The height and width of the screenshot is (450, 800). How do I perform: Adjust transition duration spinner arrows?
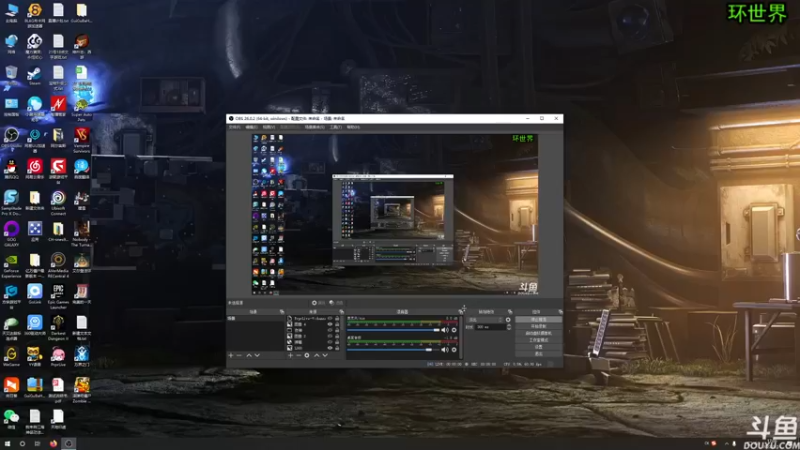[x=509, y=327]
